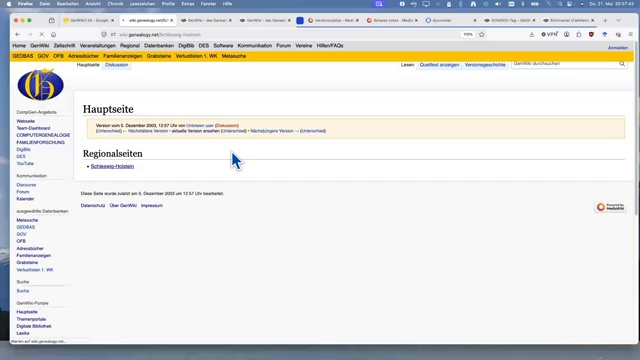Open the Firefox downloads panel

point(531,35)
